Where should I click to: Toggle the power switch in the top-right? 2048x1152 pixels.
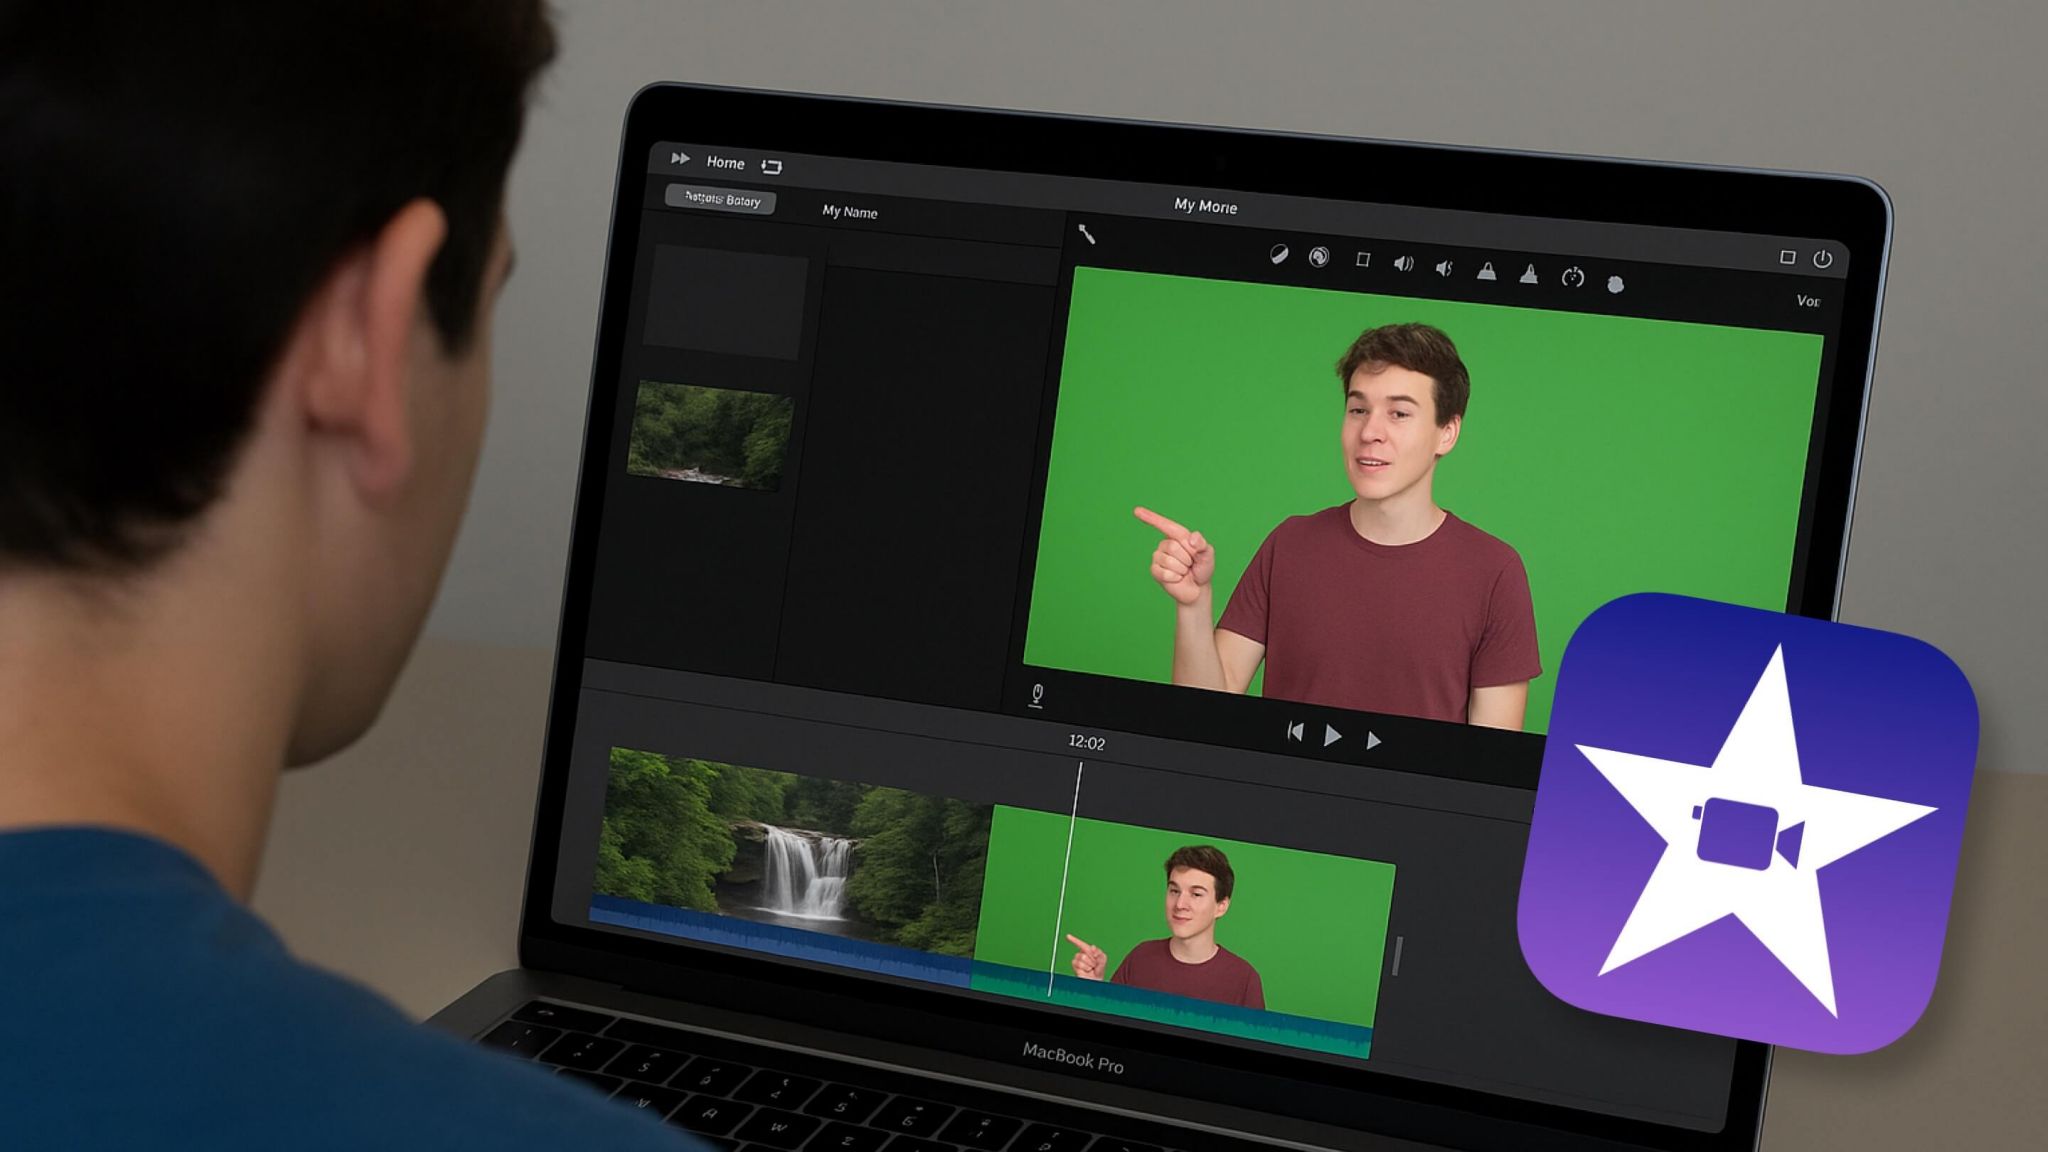tap(1822, 260)
